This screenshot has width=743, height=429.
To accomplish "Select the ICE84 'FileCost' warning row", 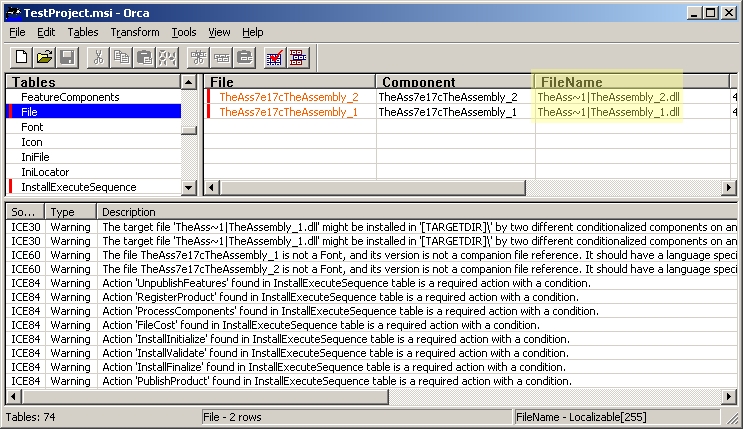I will pos(372,325).
